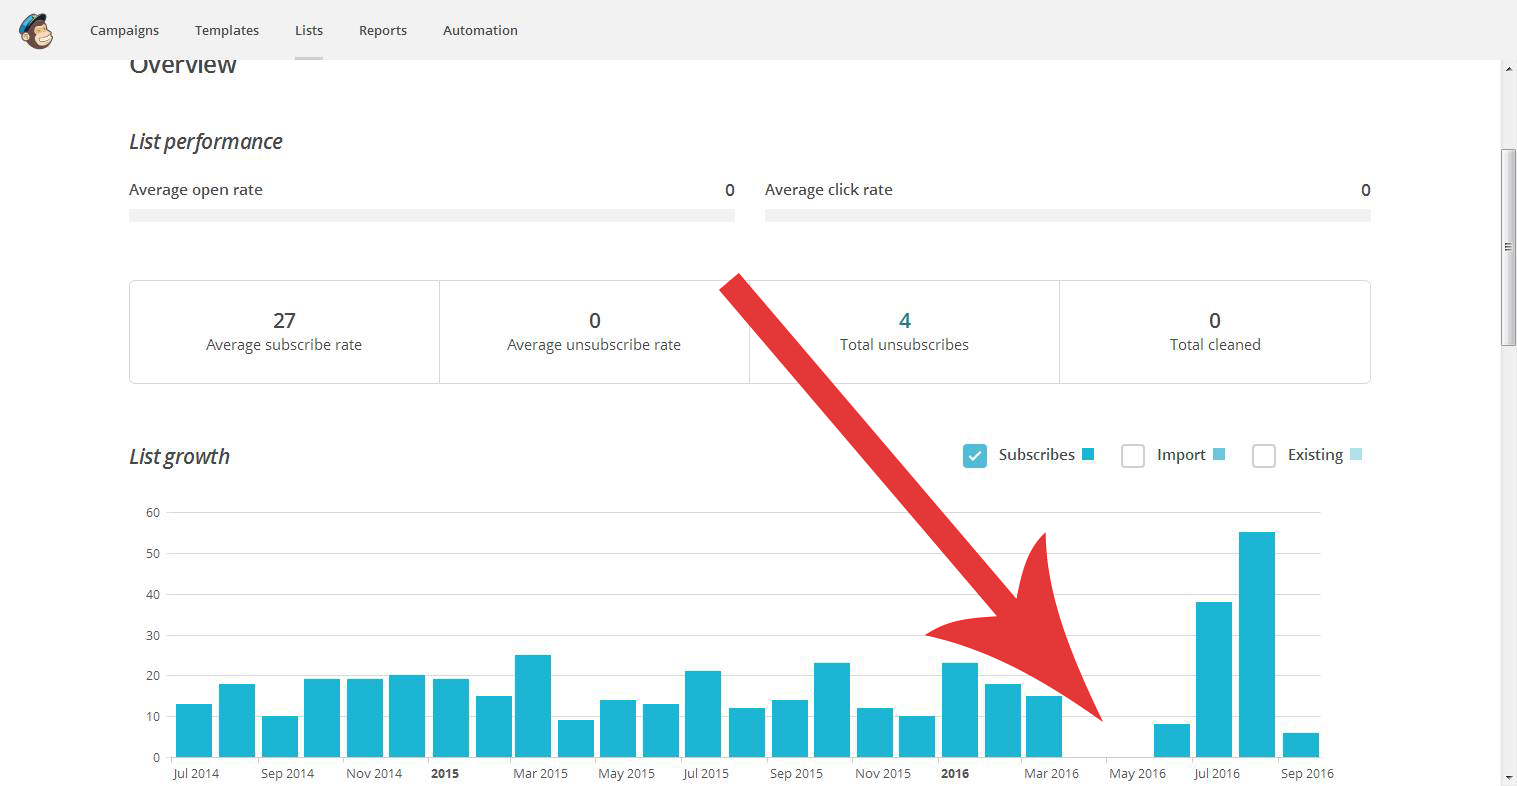Image resolution: width=1517 pixels, height=786 pixels.
Task: Select the Mar 2015 chart bar
Action: tap(533, 706)
